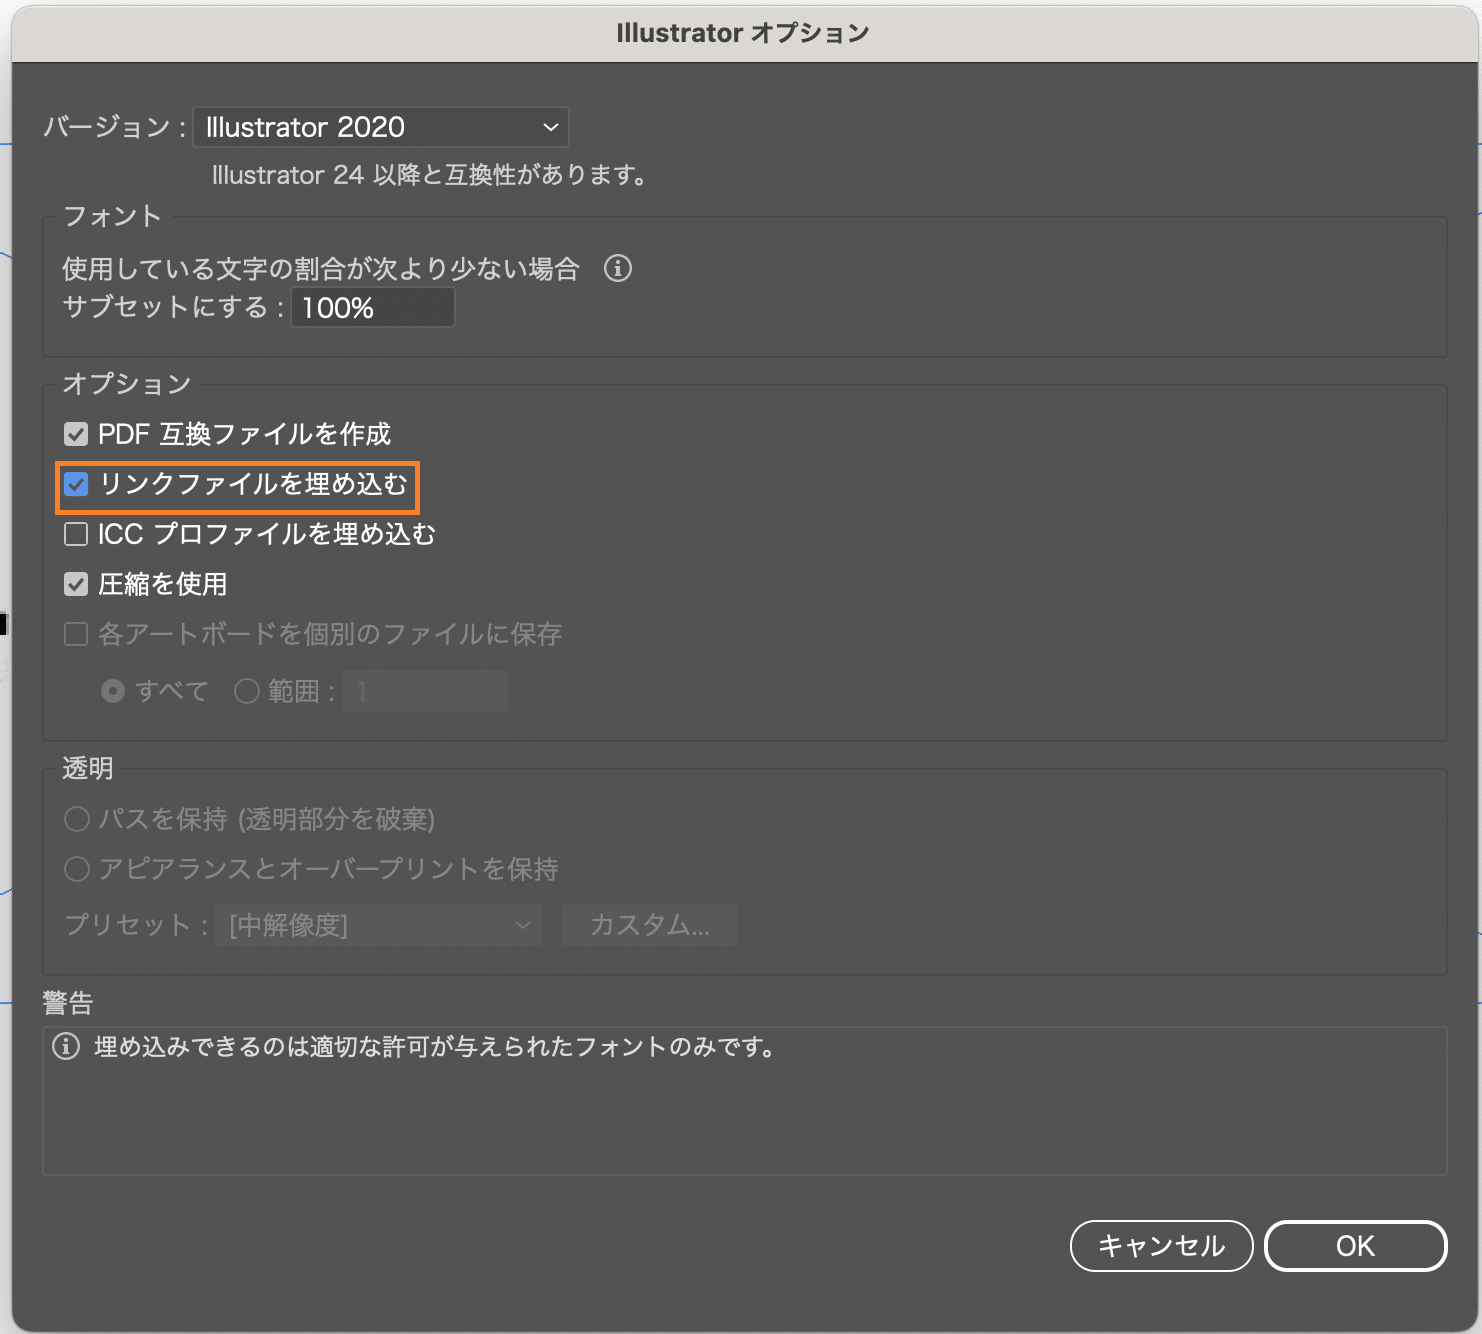Click the info icon beside the font subset text

point(618,268)
